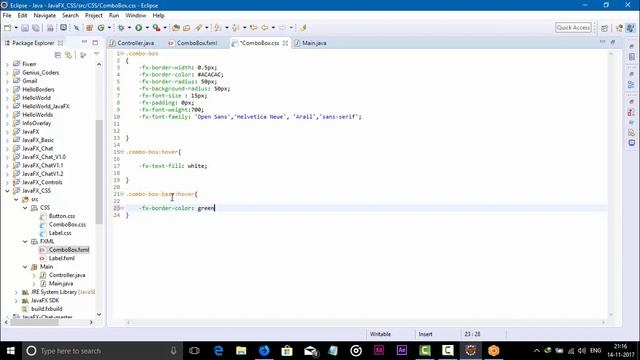Screen dimensions: 640x360
Task: Click Package Explorer horizontal scrollbar thumb
Action: click(34, 322)
